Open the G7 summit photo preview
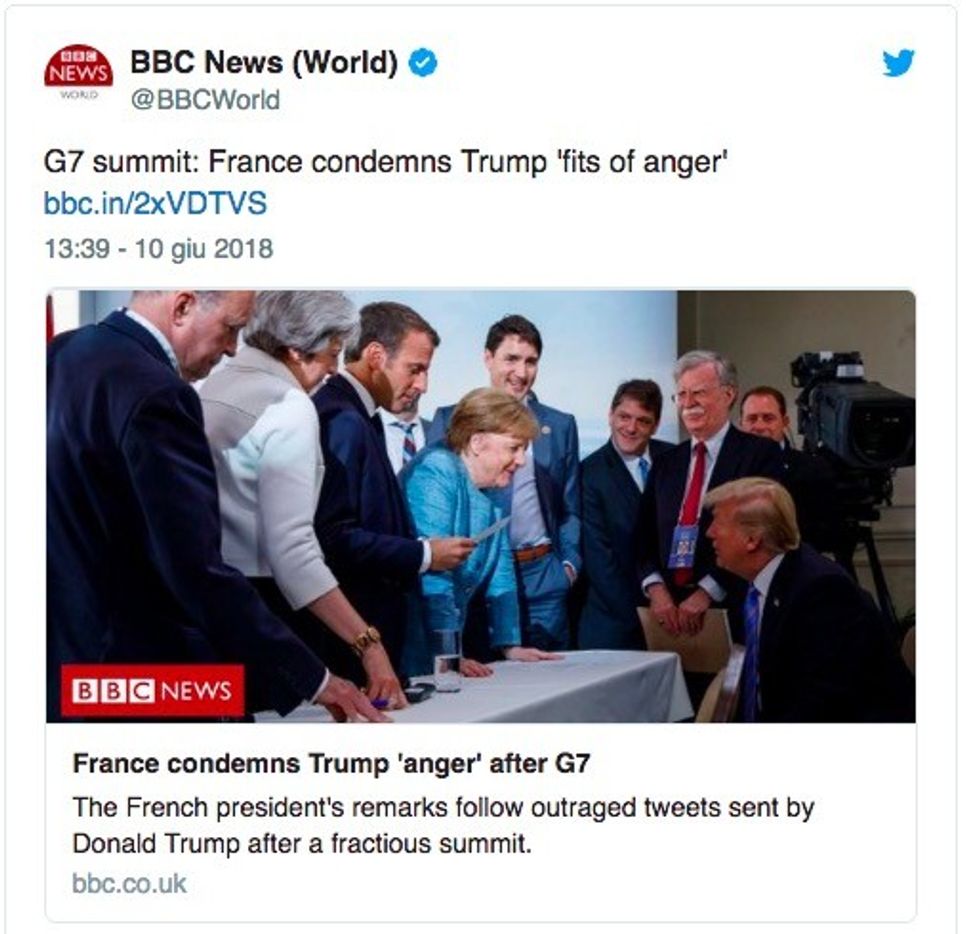 click(481, 506)
